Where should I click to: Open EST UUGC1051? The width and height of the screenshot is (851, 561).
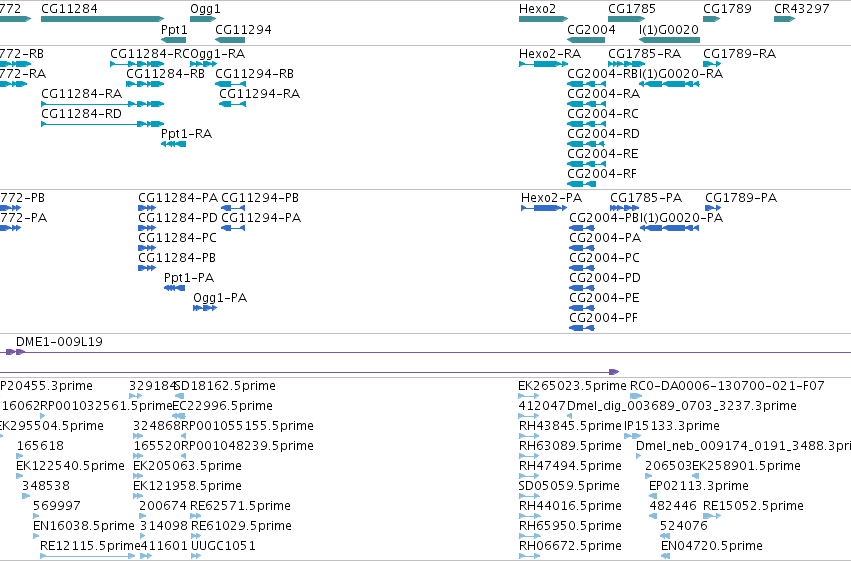[x=223, y=546]
